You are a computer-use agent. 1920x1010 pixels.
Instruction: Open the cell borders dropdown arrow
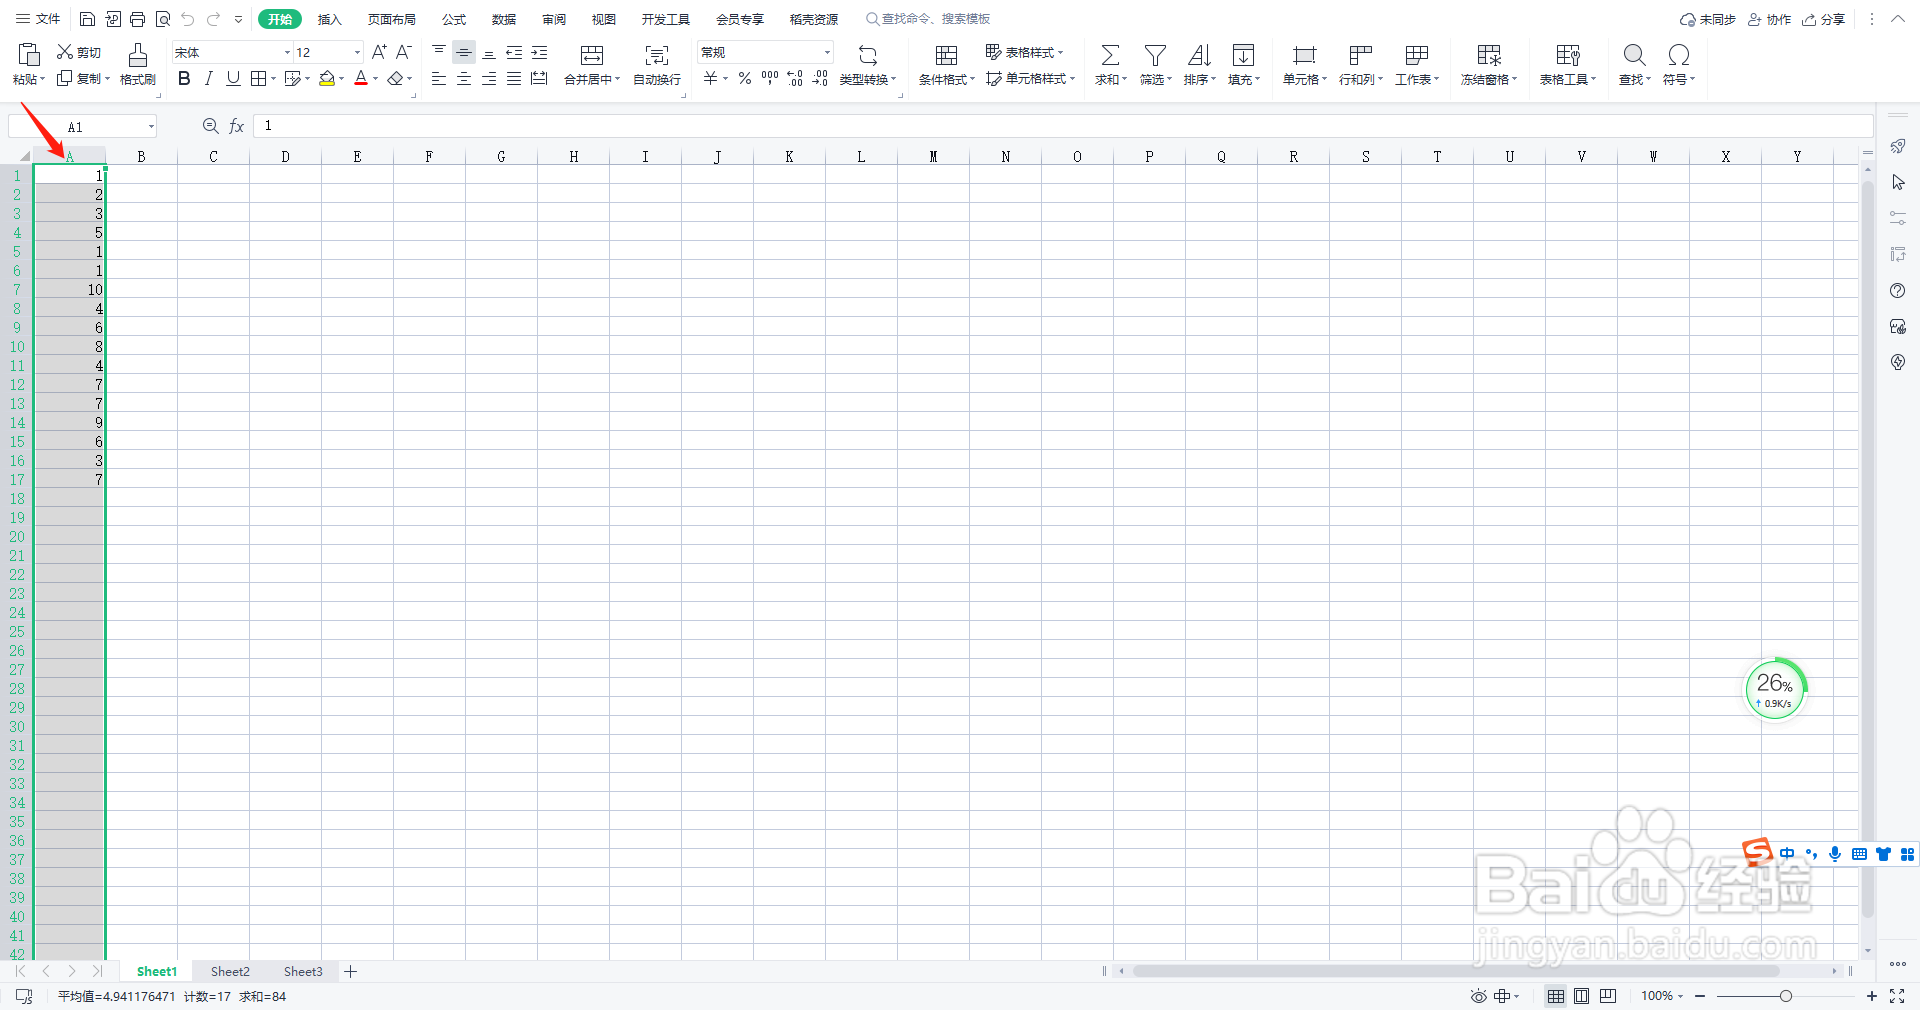click(273, 79)
